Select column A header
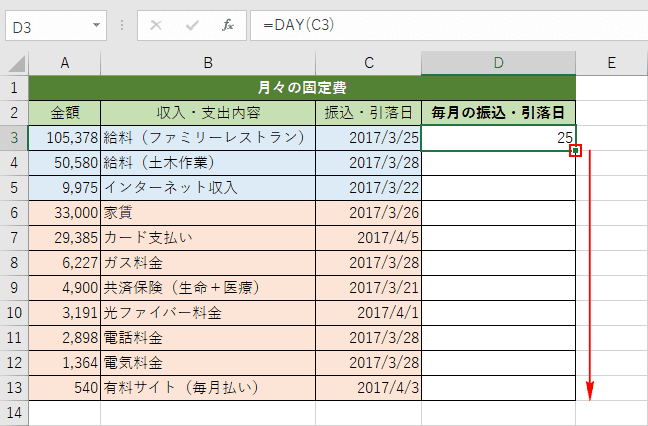This screenshot has width=648, height=426. click(64, 63)
